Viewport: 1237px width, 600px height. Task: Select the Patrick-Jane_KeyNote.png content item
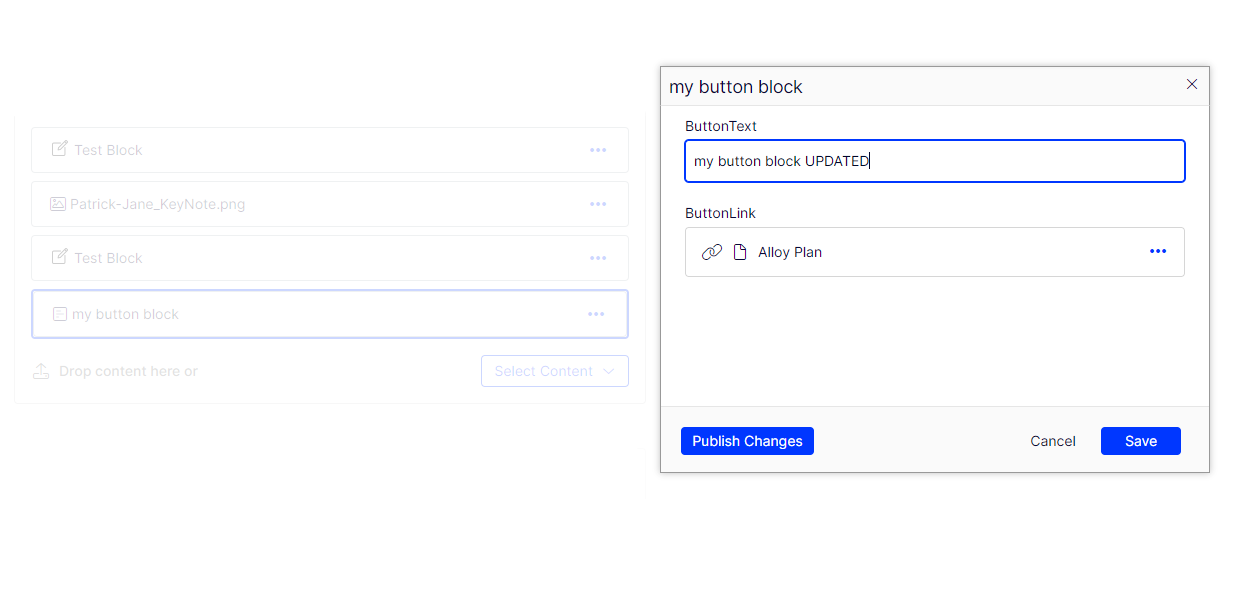coord(158,204)
